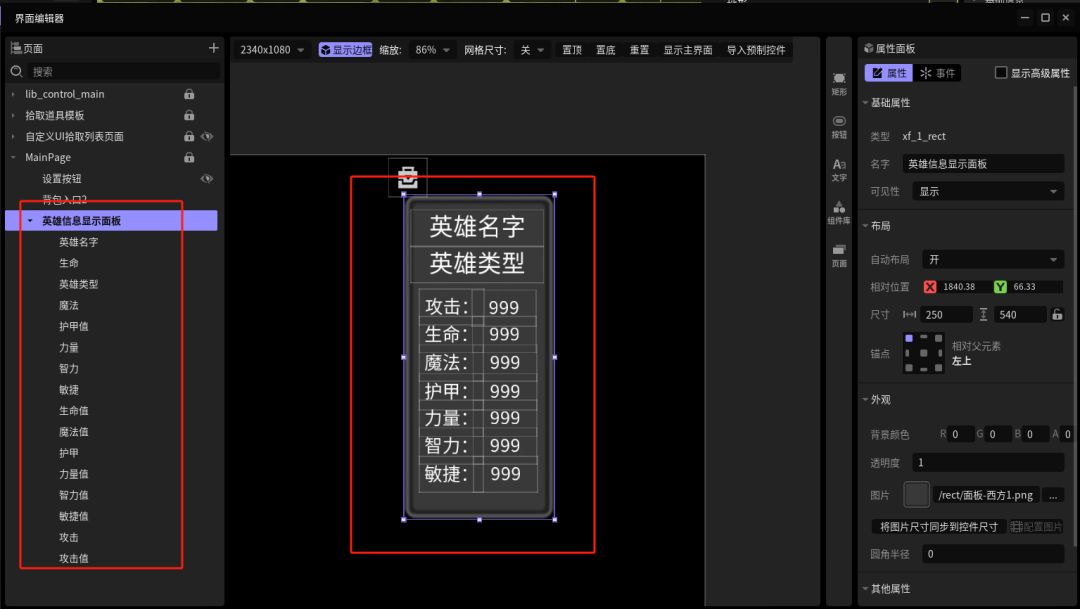Click the search magnifier icon in pages panel
The height and width of the screenshot is (609, 1080).
17,72
